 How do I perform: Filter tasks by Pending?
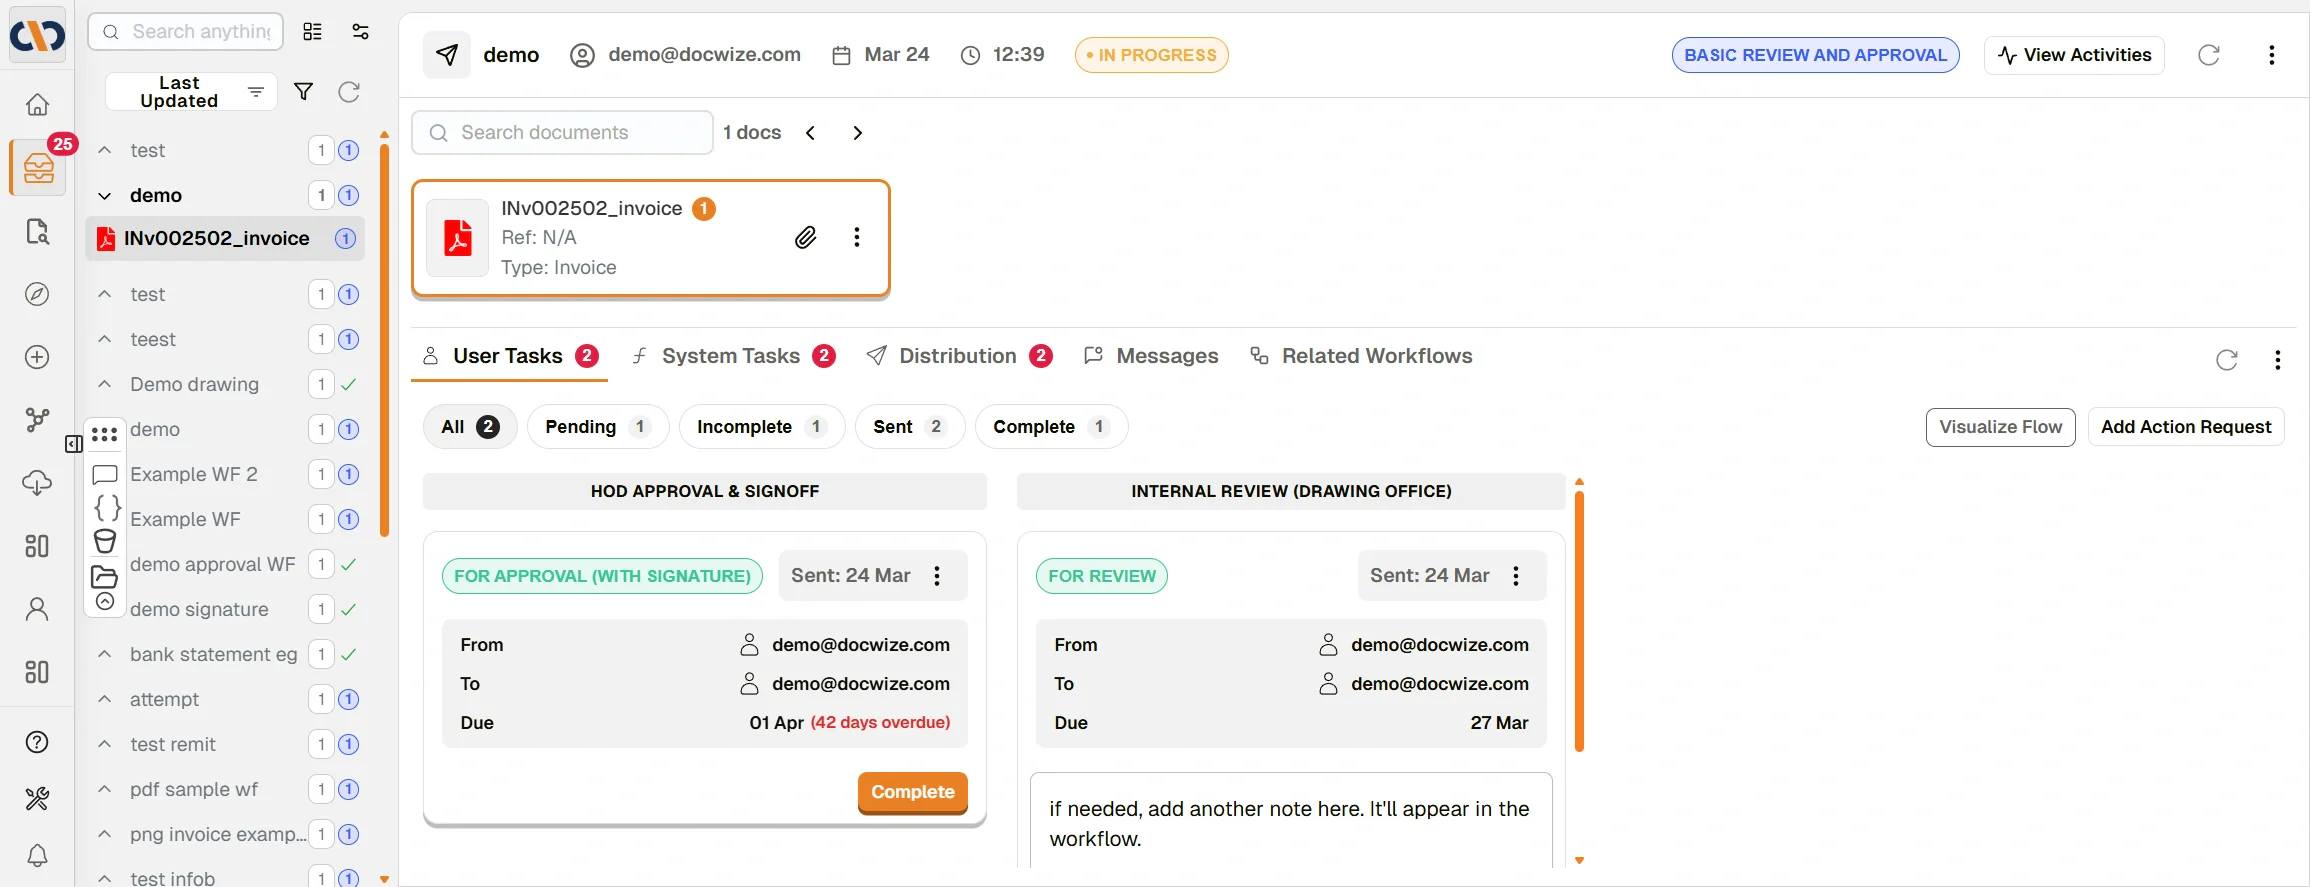pos(598,427)
